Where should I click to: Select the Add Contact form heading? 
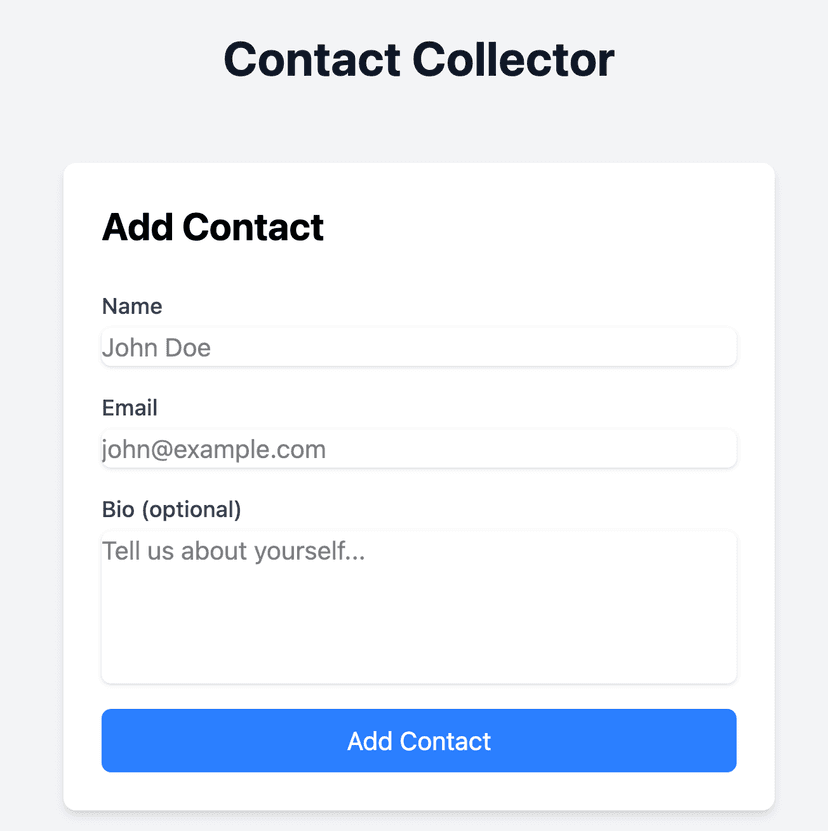pyautogui.click(x=213, y=227)
